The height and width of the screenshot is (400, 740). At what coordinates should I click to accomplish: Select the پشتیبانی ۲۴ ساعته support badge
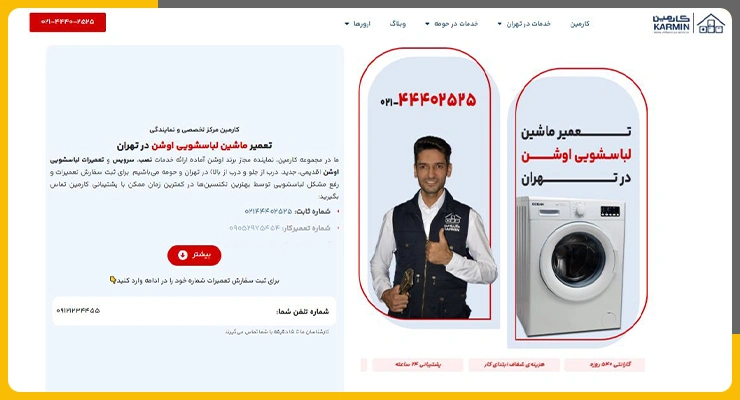(x=418, y=365)
